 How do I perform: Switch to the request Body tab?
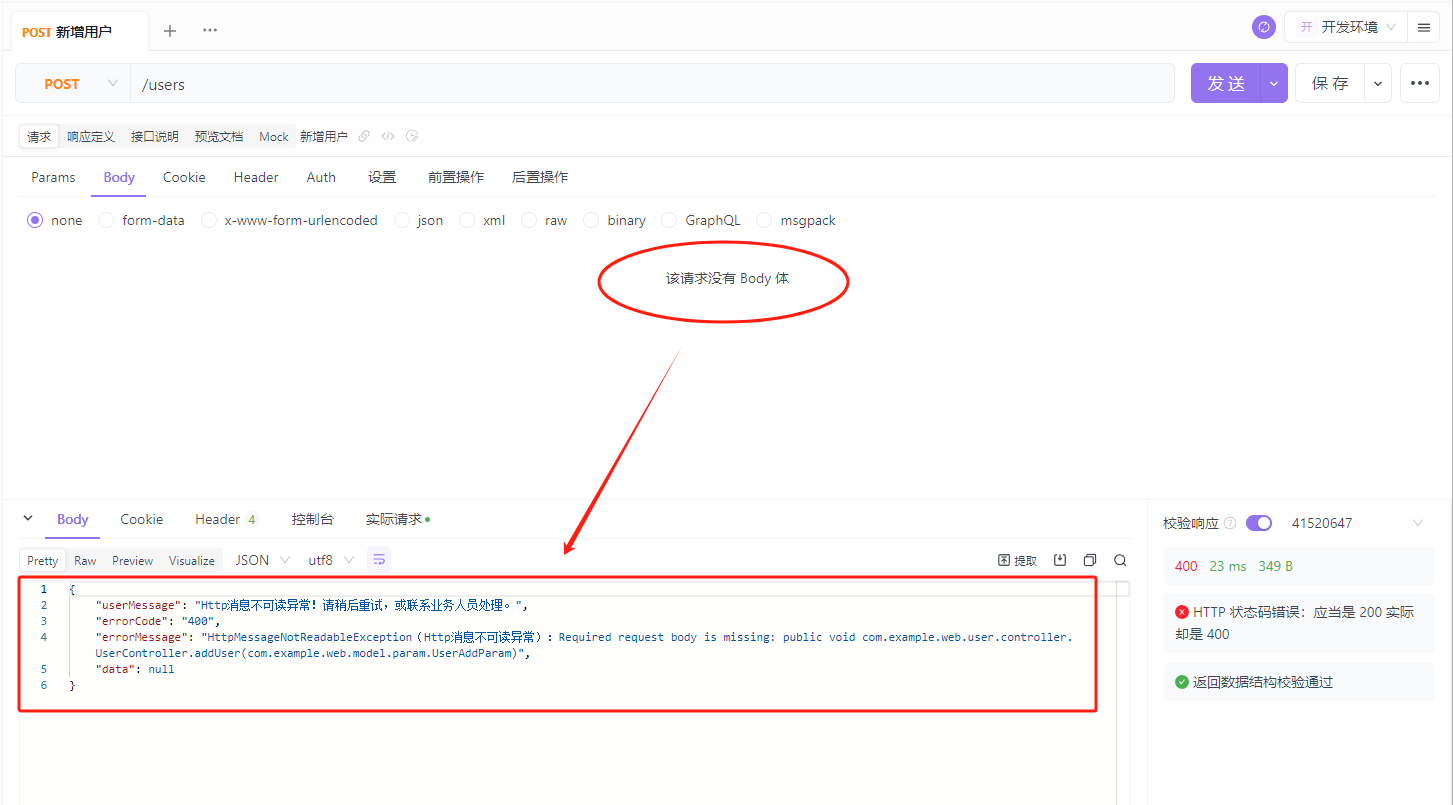tap(119, 177)
